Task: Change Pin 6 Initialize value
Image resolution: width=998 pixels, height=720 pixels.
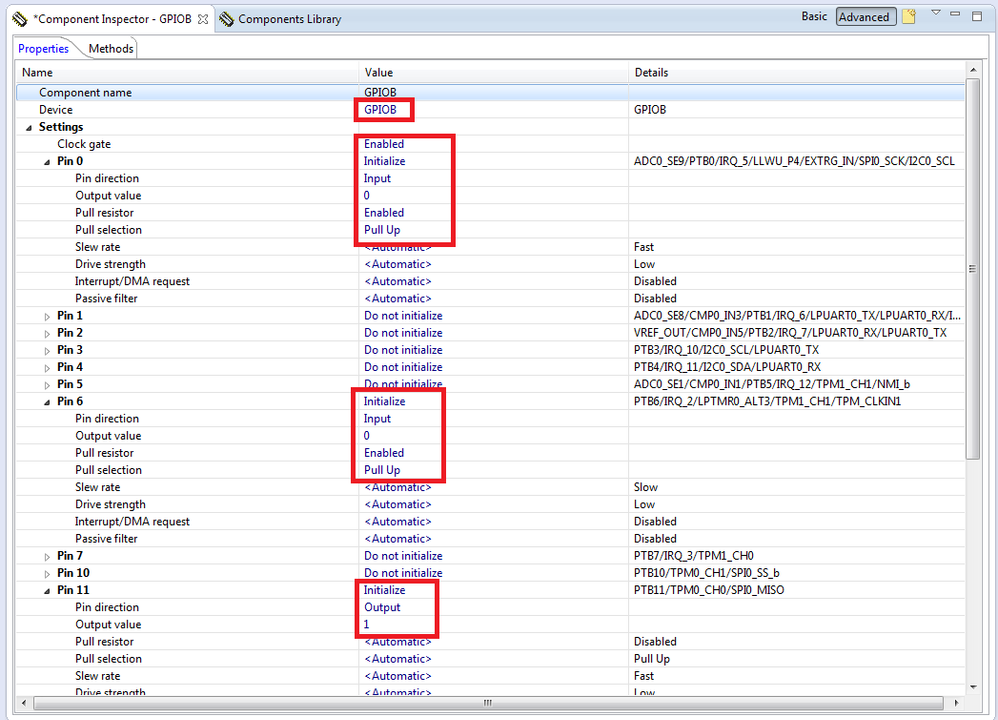Action: point(384,401)
